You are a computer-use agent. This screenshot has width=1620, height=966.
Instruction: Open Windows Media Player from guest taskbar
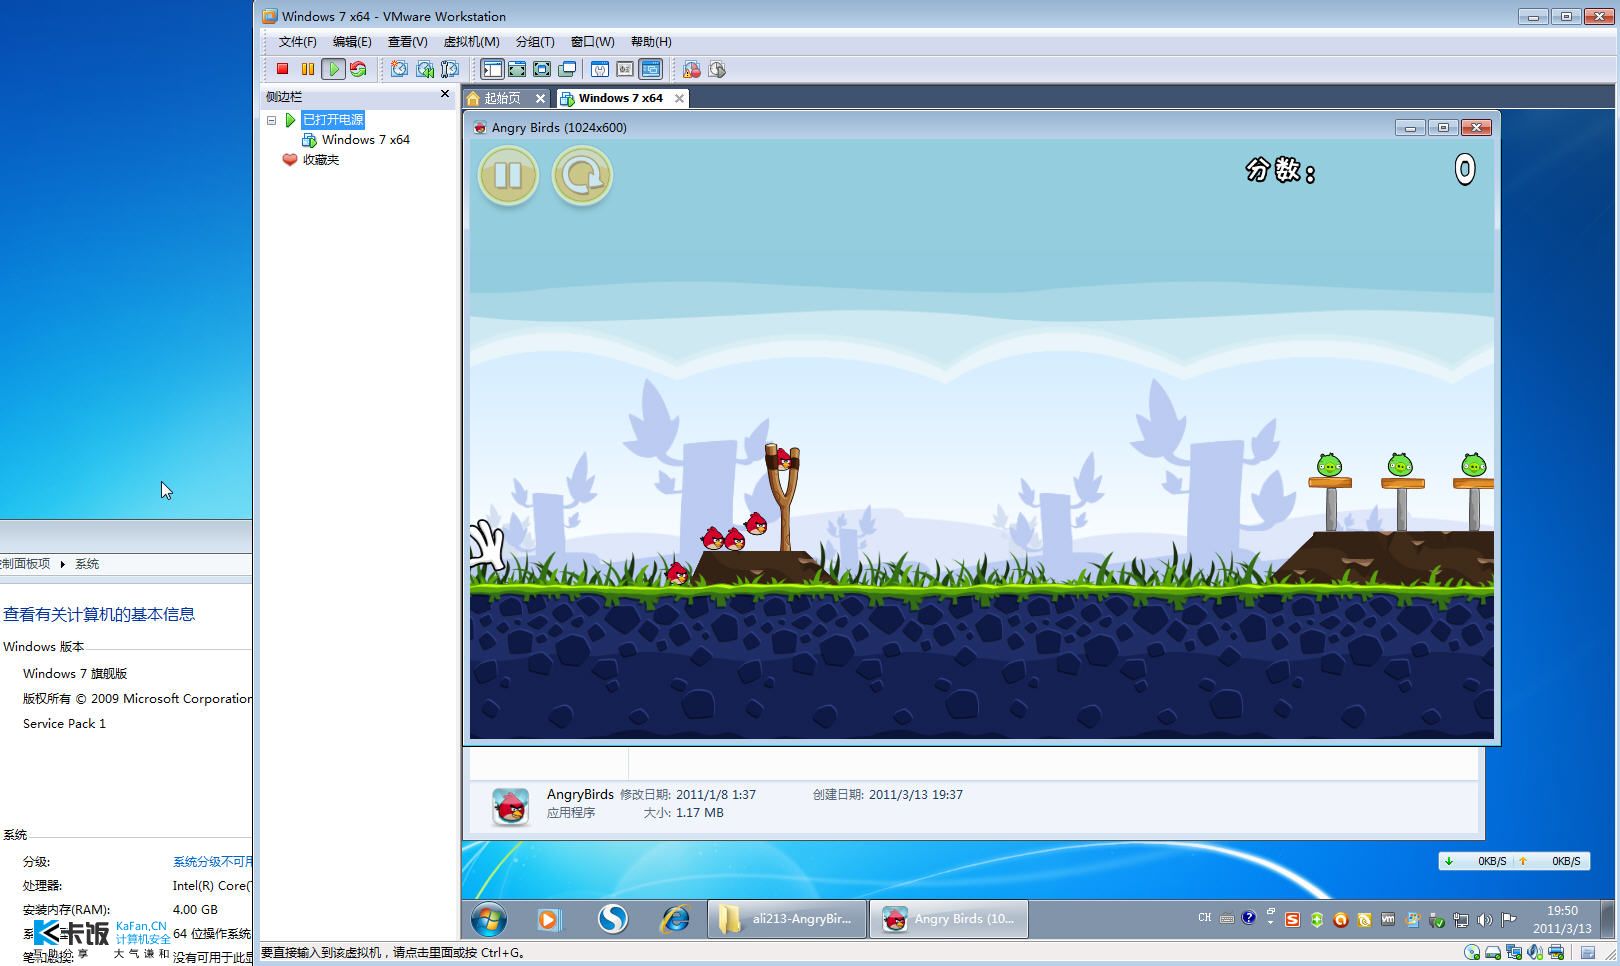[x=549, y=919]
